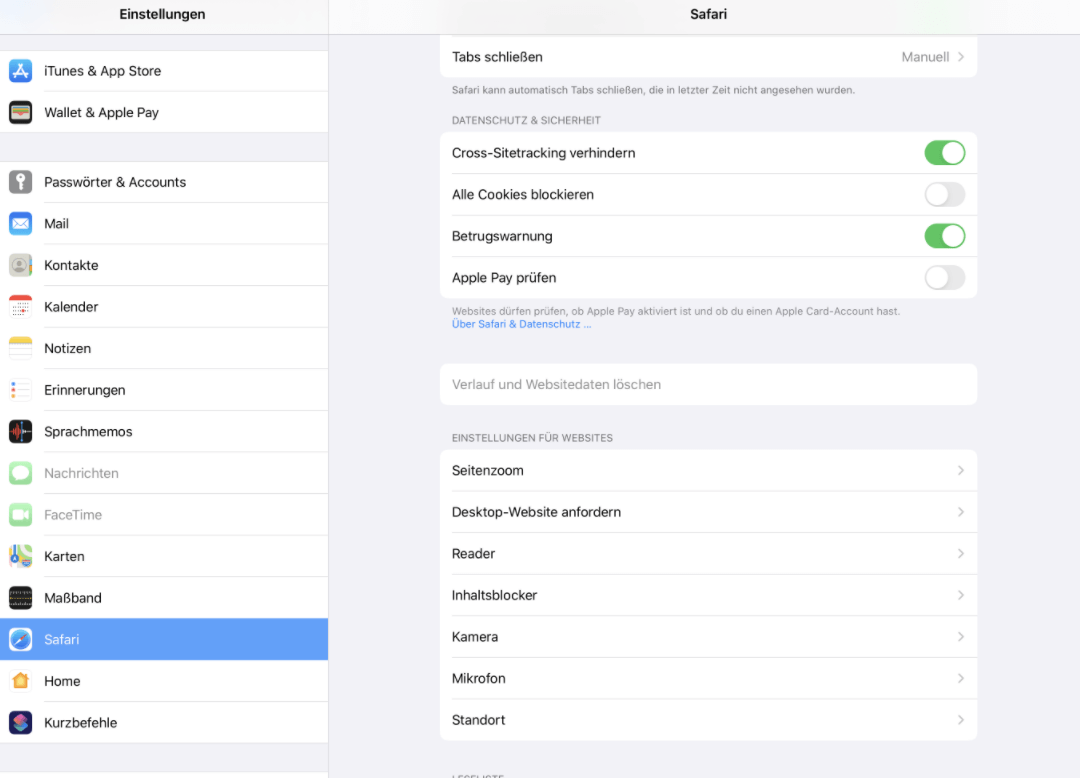The width and height of the screenshot is (1080, 778).
Task: Tap Verlauf und Websitedaten löschen
Action: [556, 385]
